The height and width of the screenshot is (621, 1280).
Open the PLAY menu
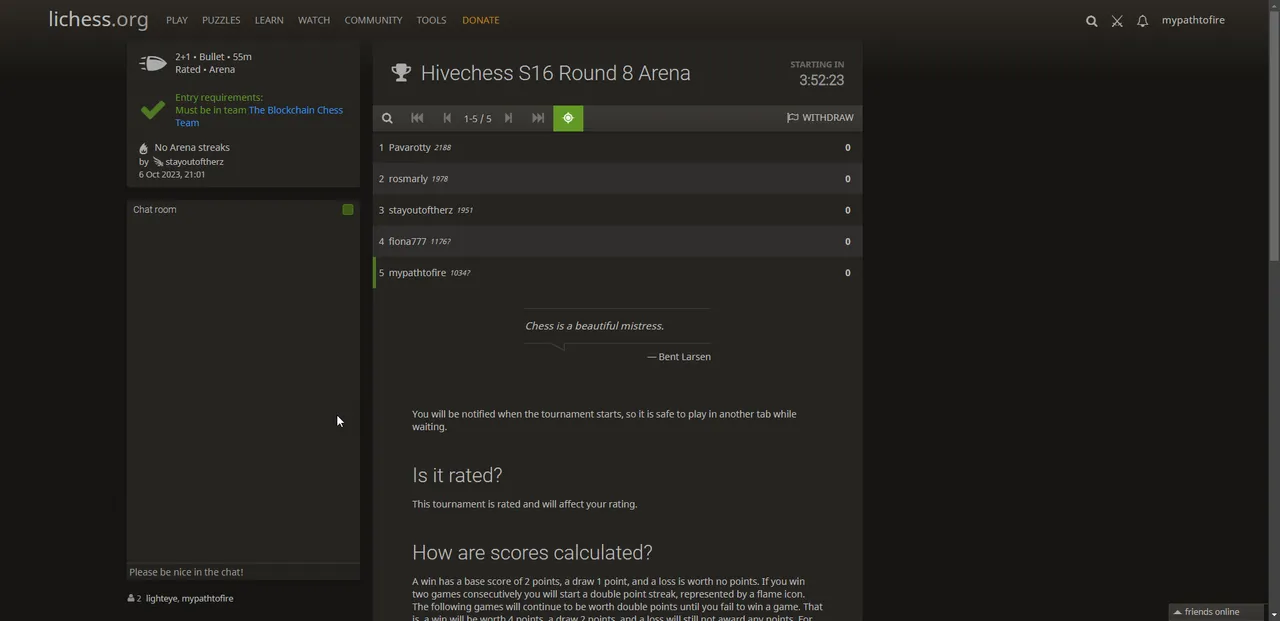coord(177,20)
